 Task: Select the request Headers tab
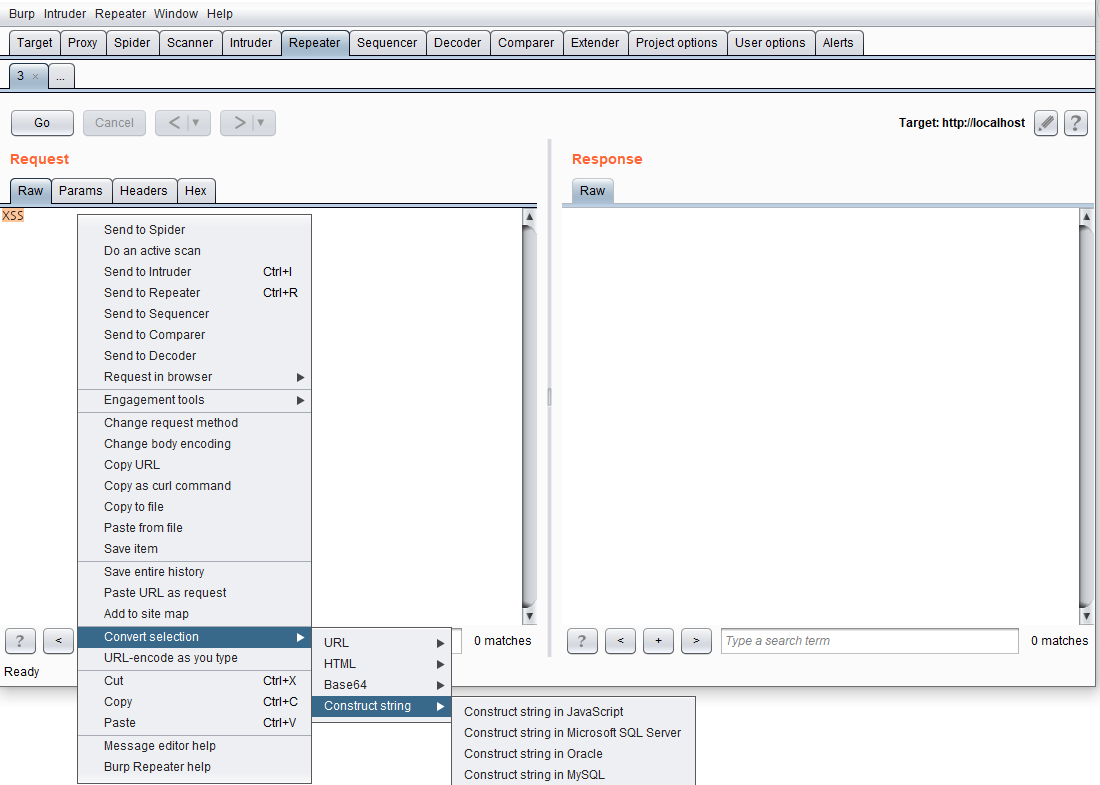(144, 191)
